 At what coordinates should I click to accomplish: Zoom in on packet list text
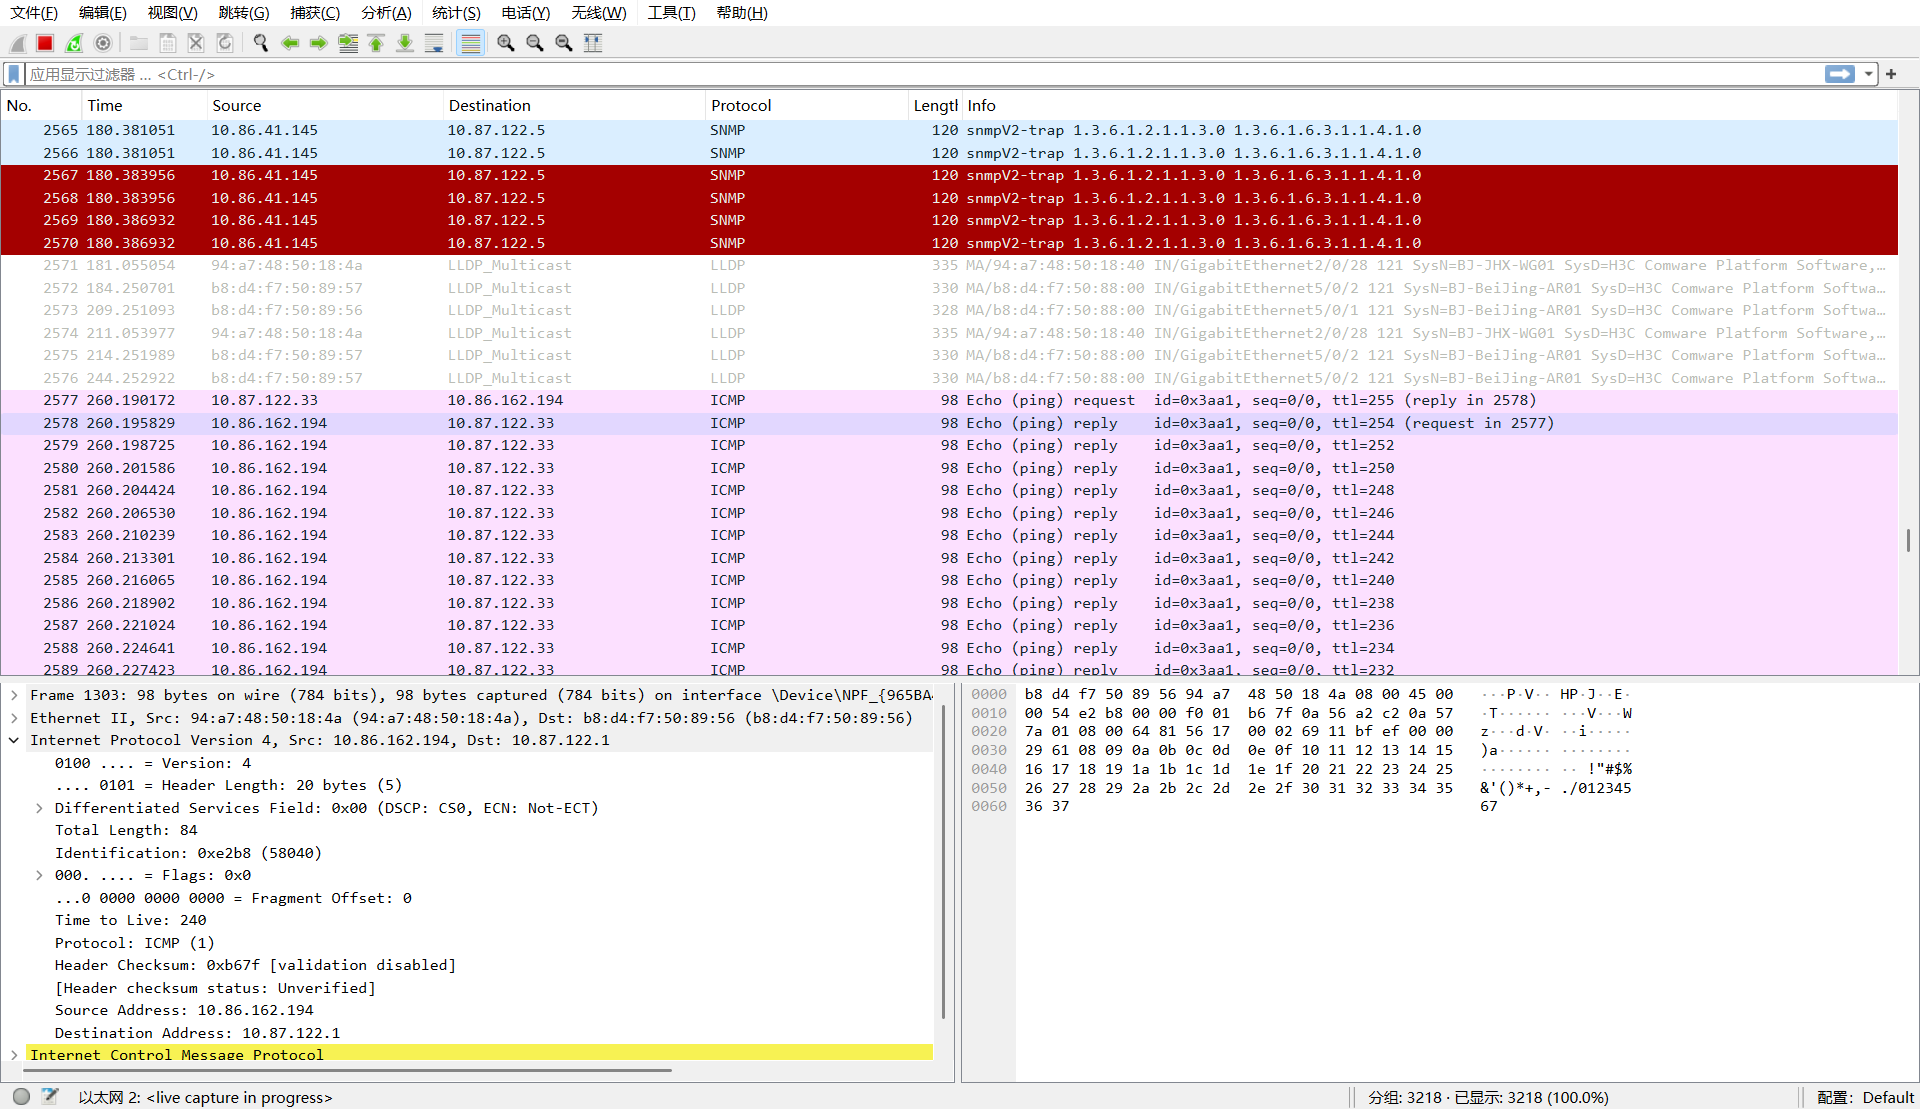(506, 43)
